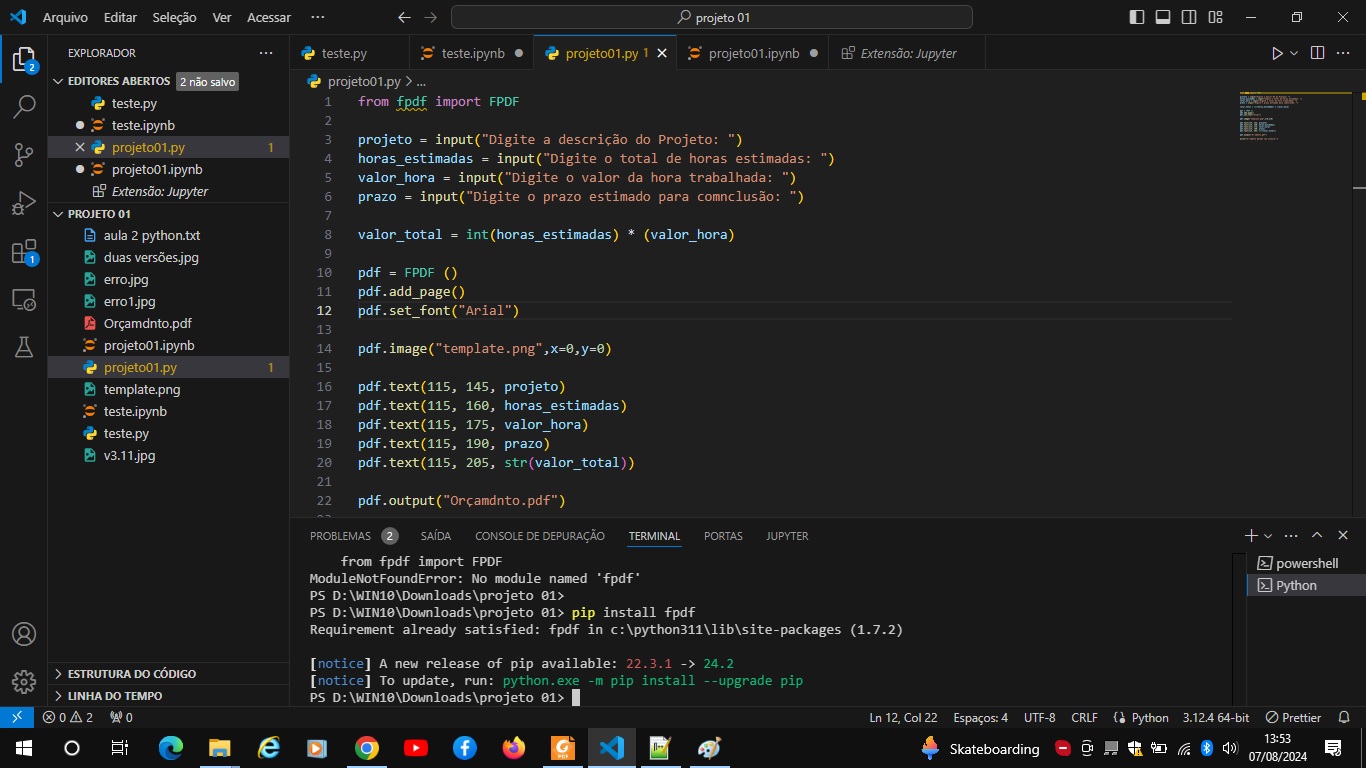Click the split editor icon
Screen dimensions: 1366x768
(1317, 53)
